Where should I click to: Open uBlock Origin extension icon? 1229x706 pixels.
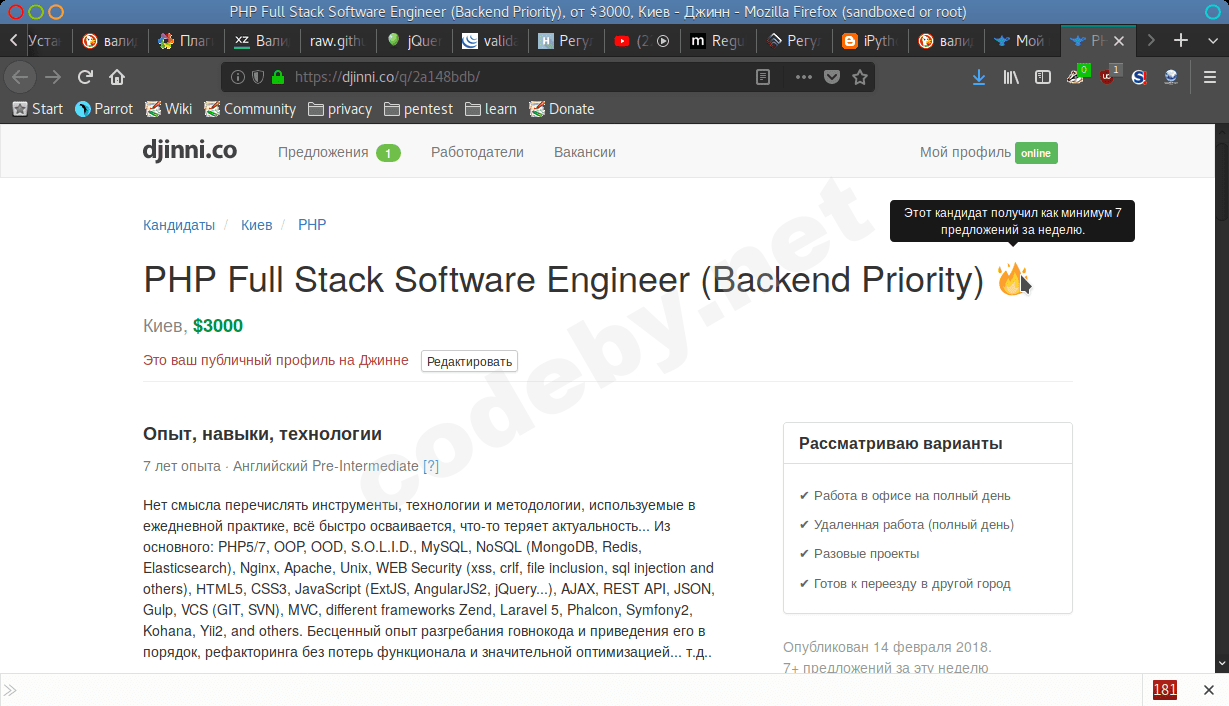click(1108, 76)
